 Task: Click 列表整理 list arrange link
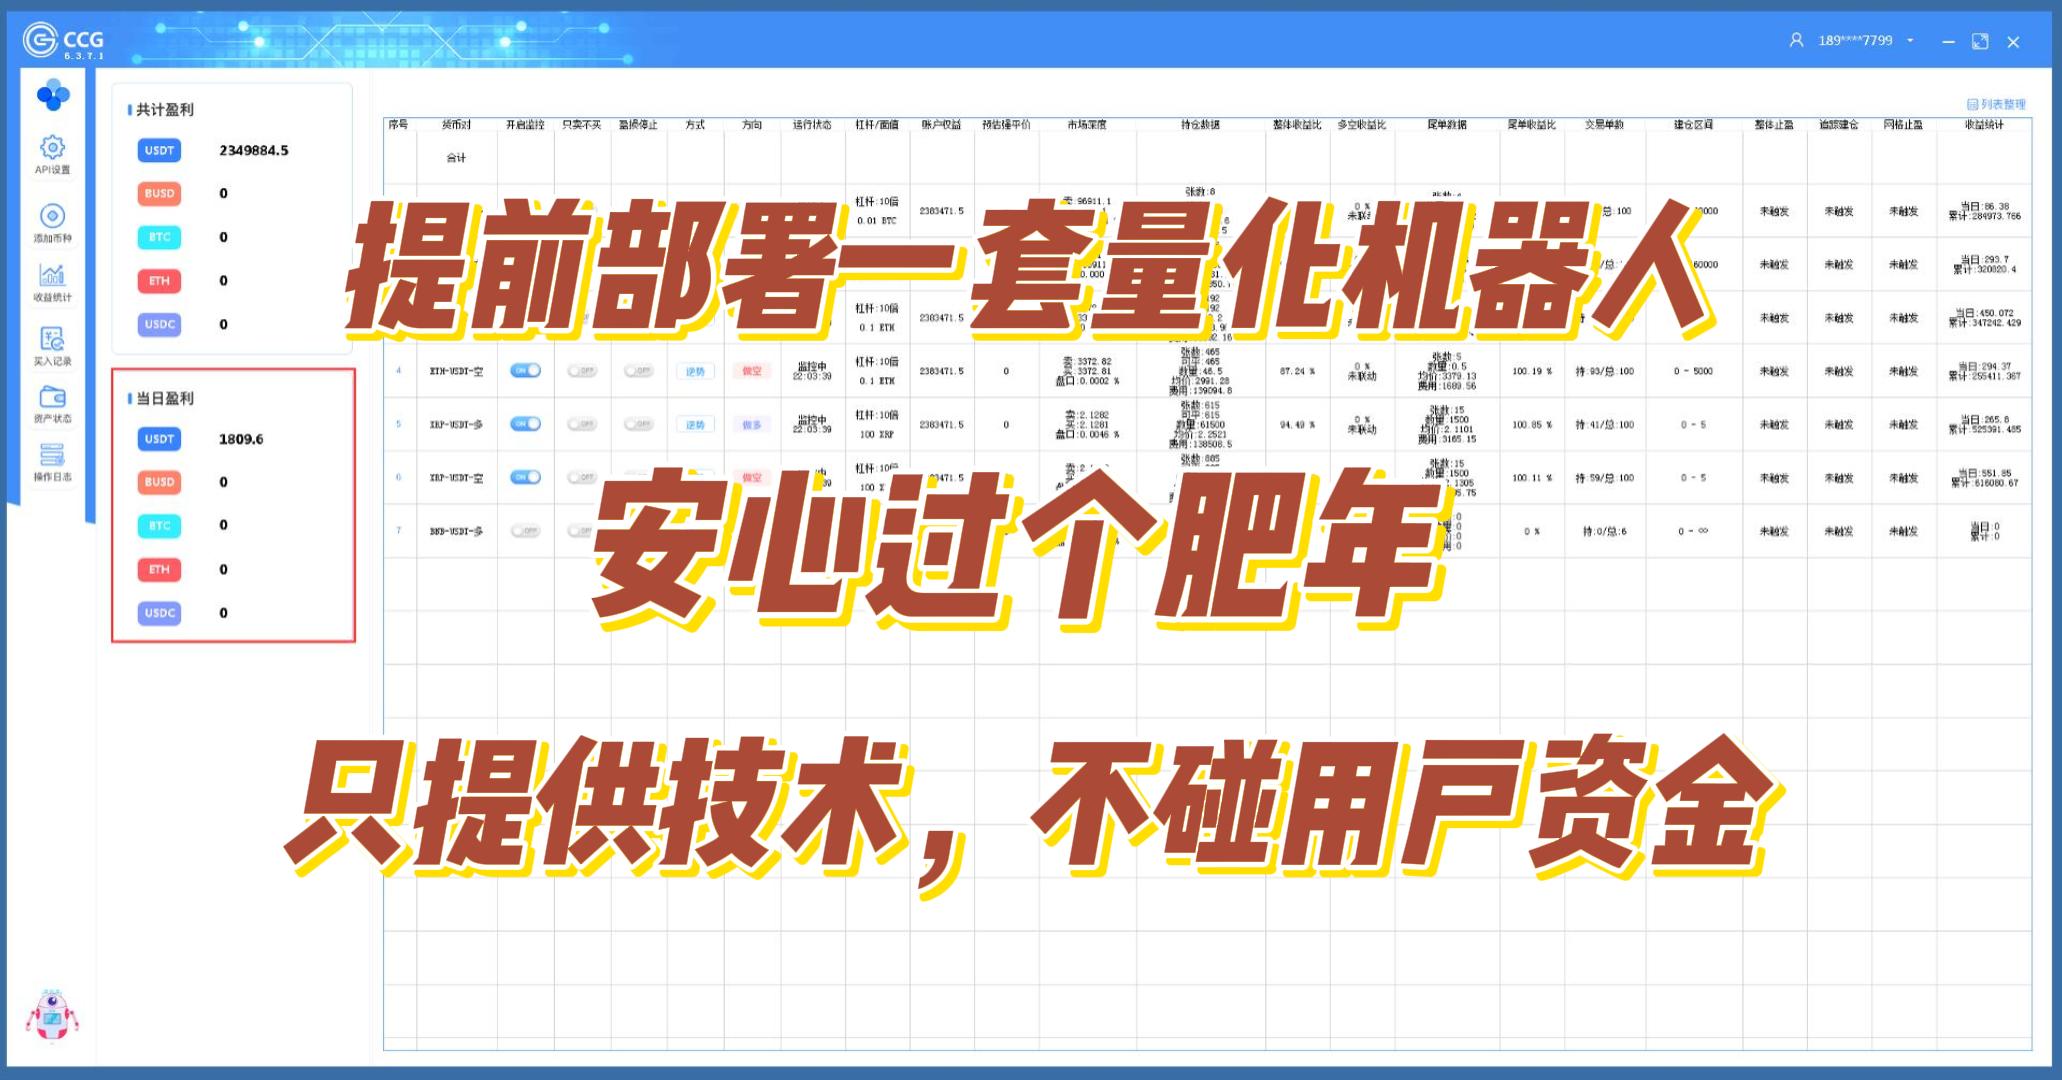1995,104
